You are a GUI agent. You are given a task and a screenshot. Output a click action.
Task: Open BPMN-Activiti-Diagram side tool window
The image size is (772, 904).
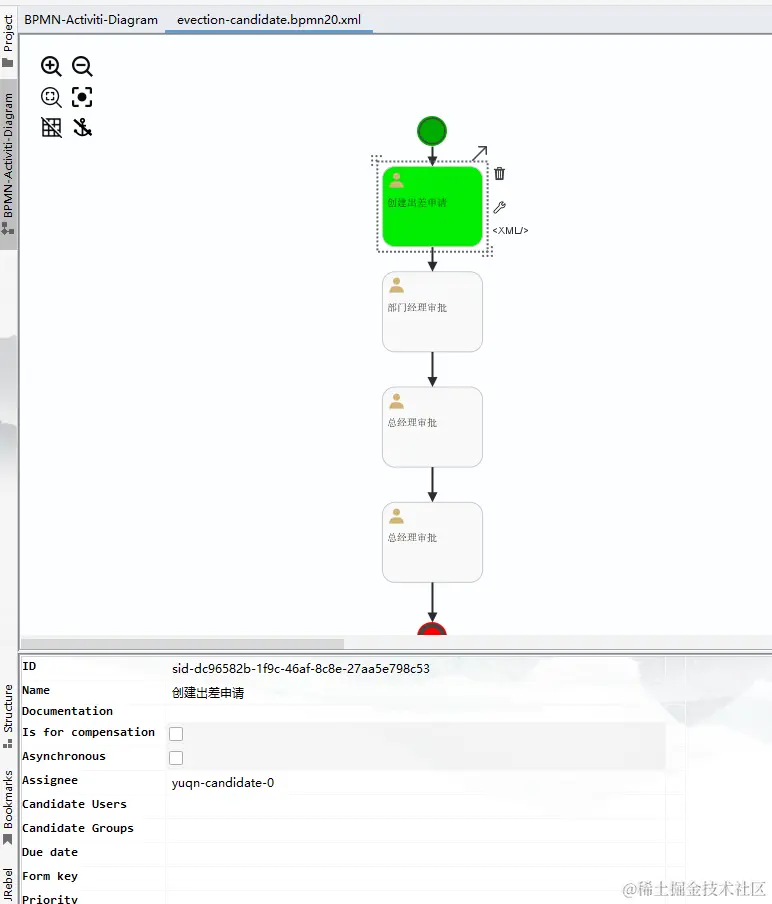(x=9, y=164)
